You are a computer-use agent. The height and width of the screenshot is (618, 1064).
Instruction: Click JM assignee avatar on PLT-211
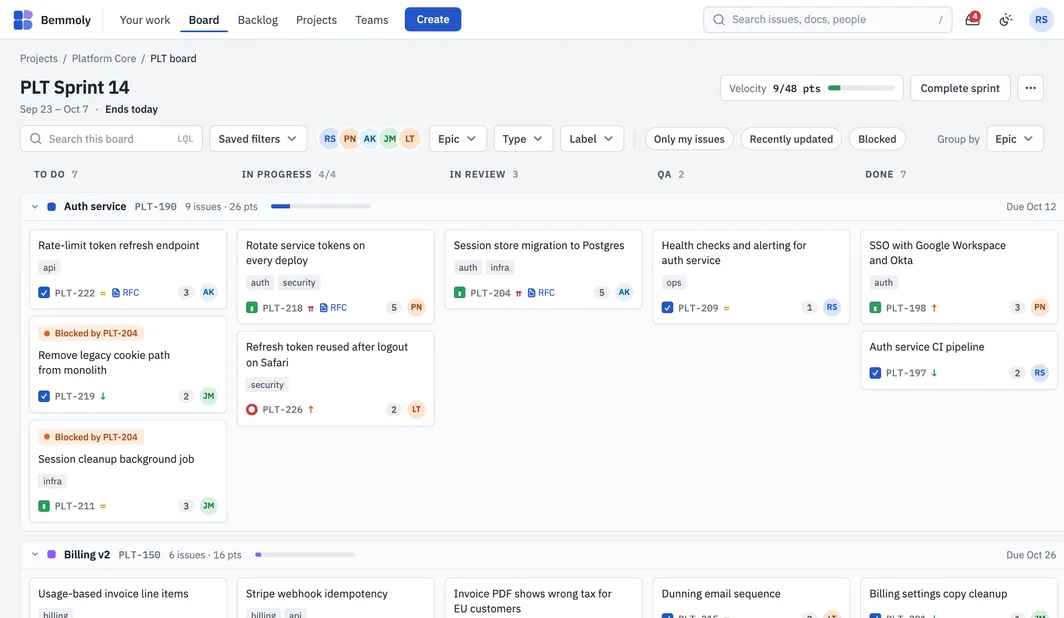click(208, 505)
